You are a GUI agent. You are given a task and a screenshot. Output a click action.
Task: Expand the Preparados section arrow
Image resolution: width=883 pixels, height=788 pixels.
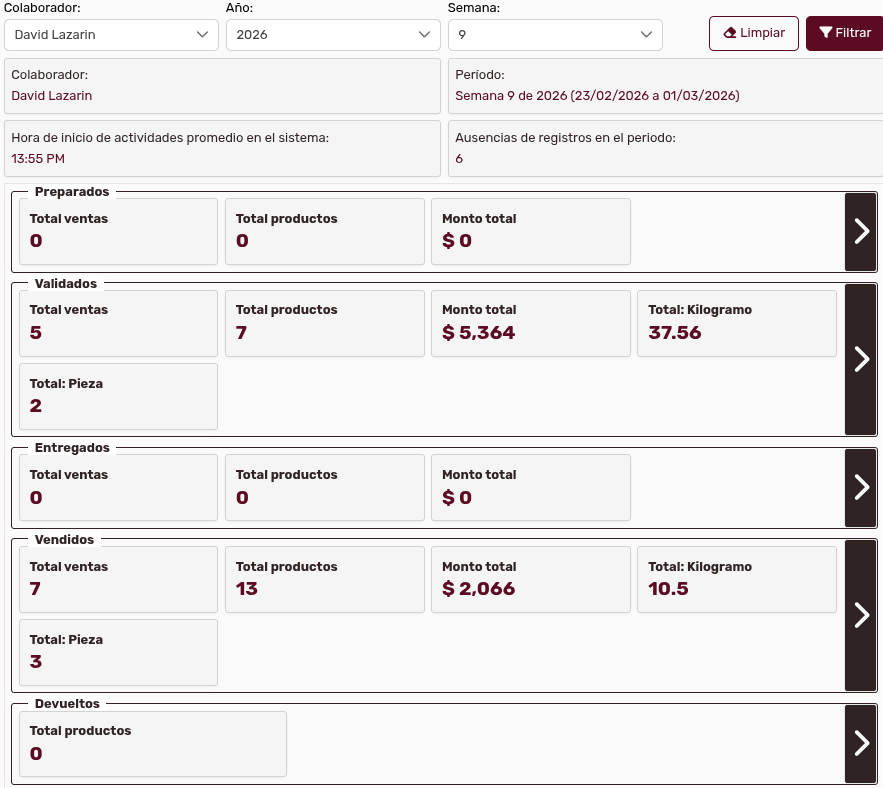click(x=861, y=232)
